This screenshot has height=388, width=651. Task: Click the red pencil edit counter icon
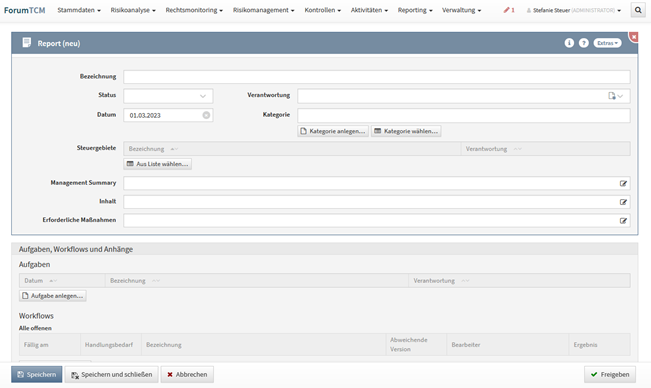[509, 10]
